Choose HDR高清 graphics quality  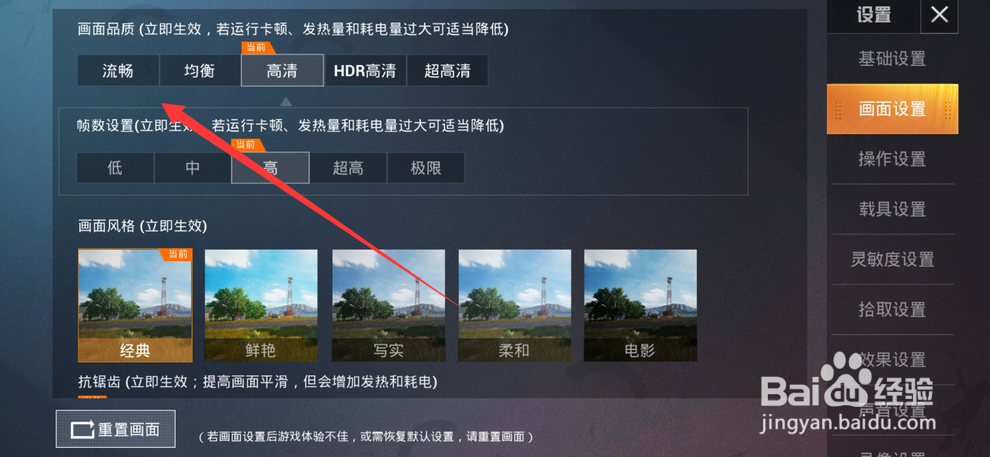click(x=365, y=70)
